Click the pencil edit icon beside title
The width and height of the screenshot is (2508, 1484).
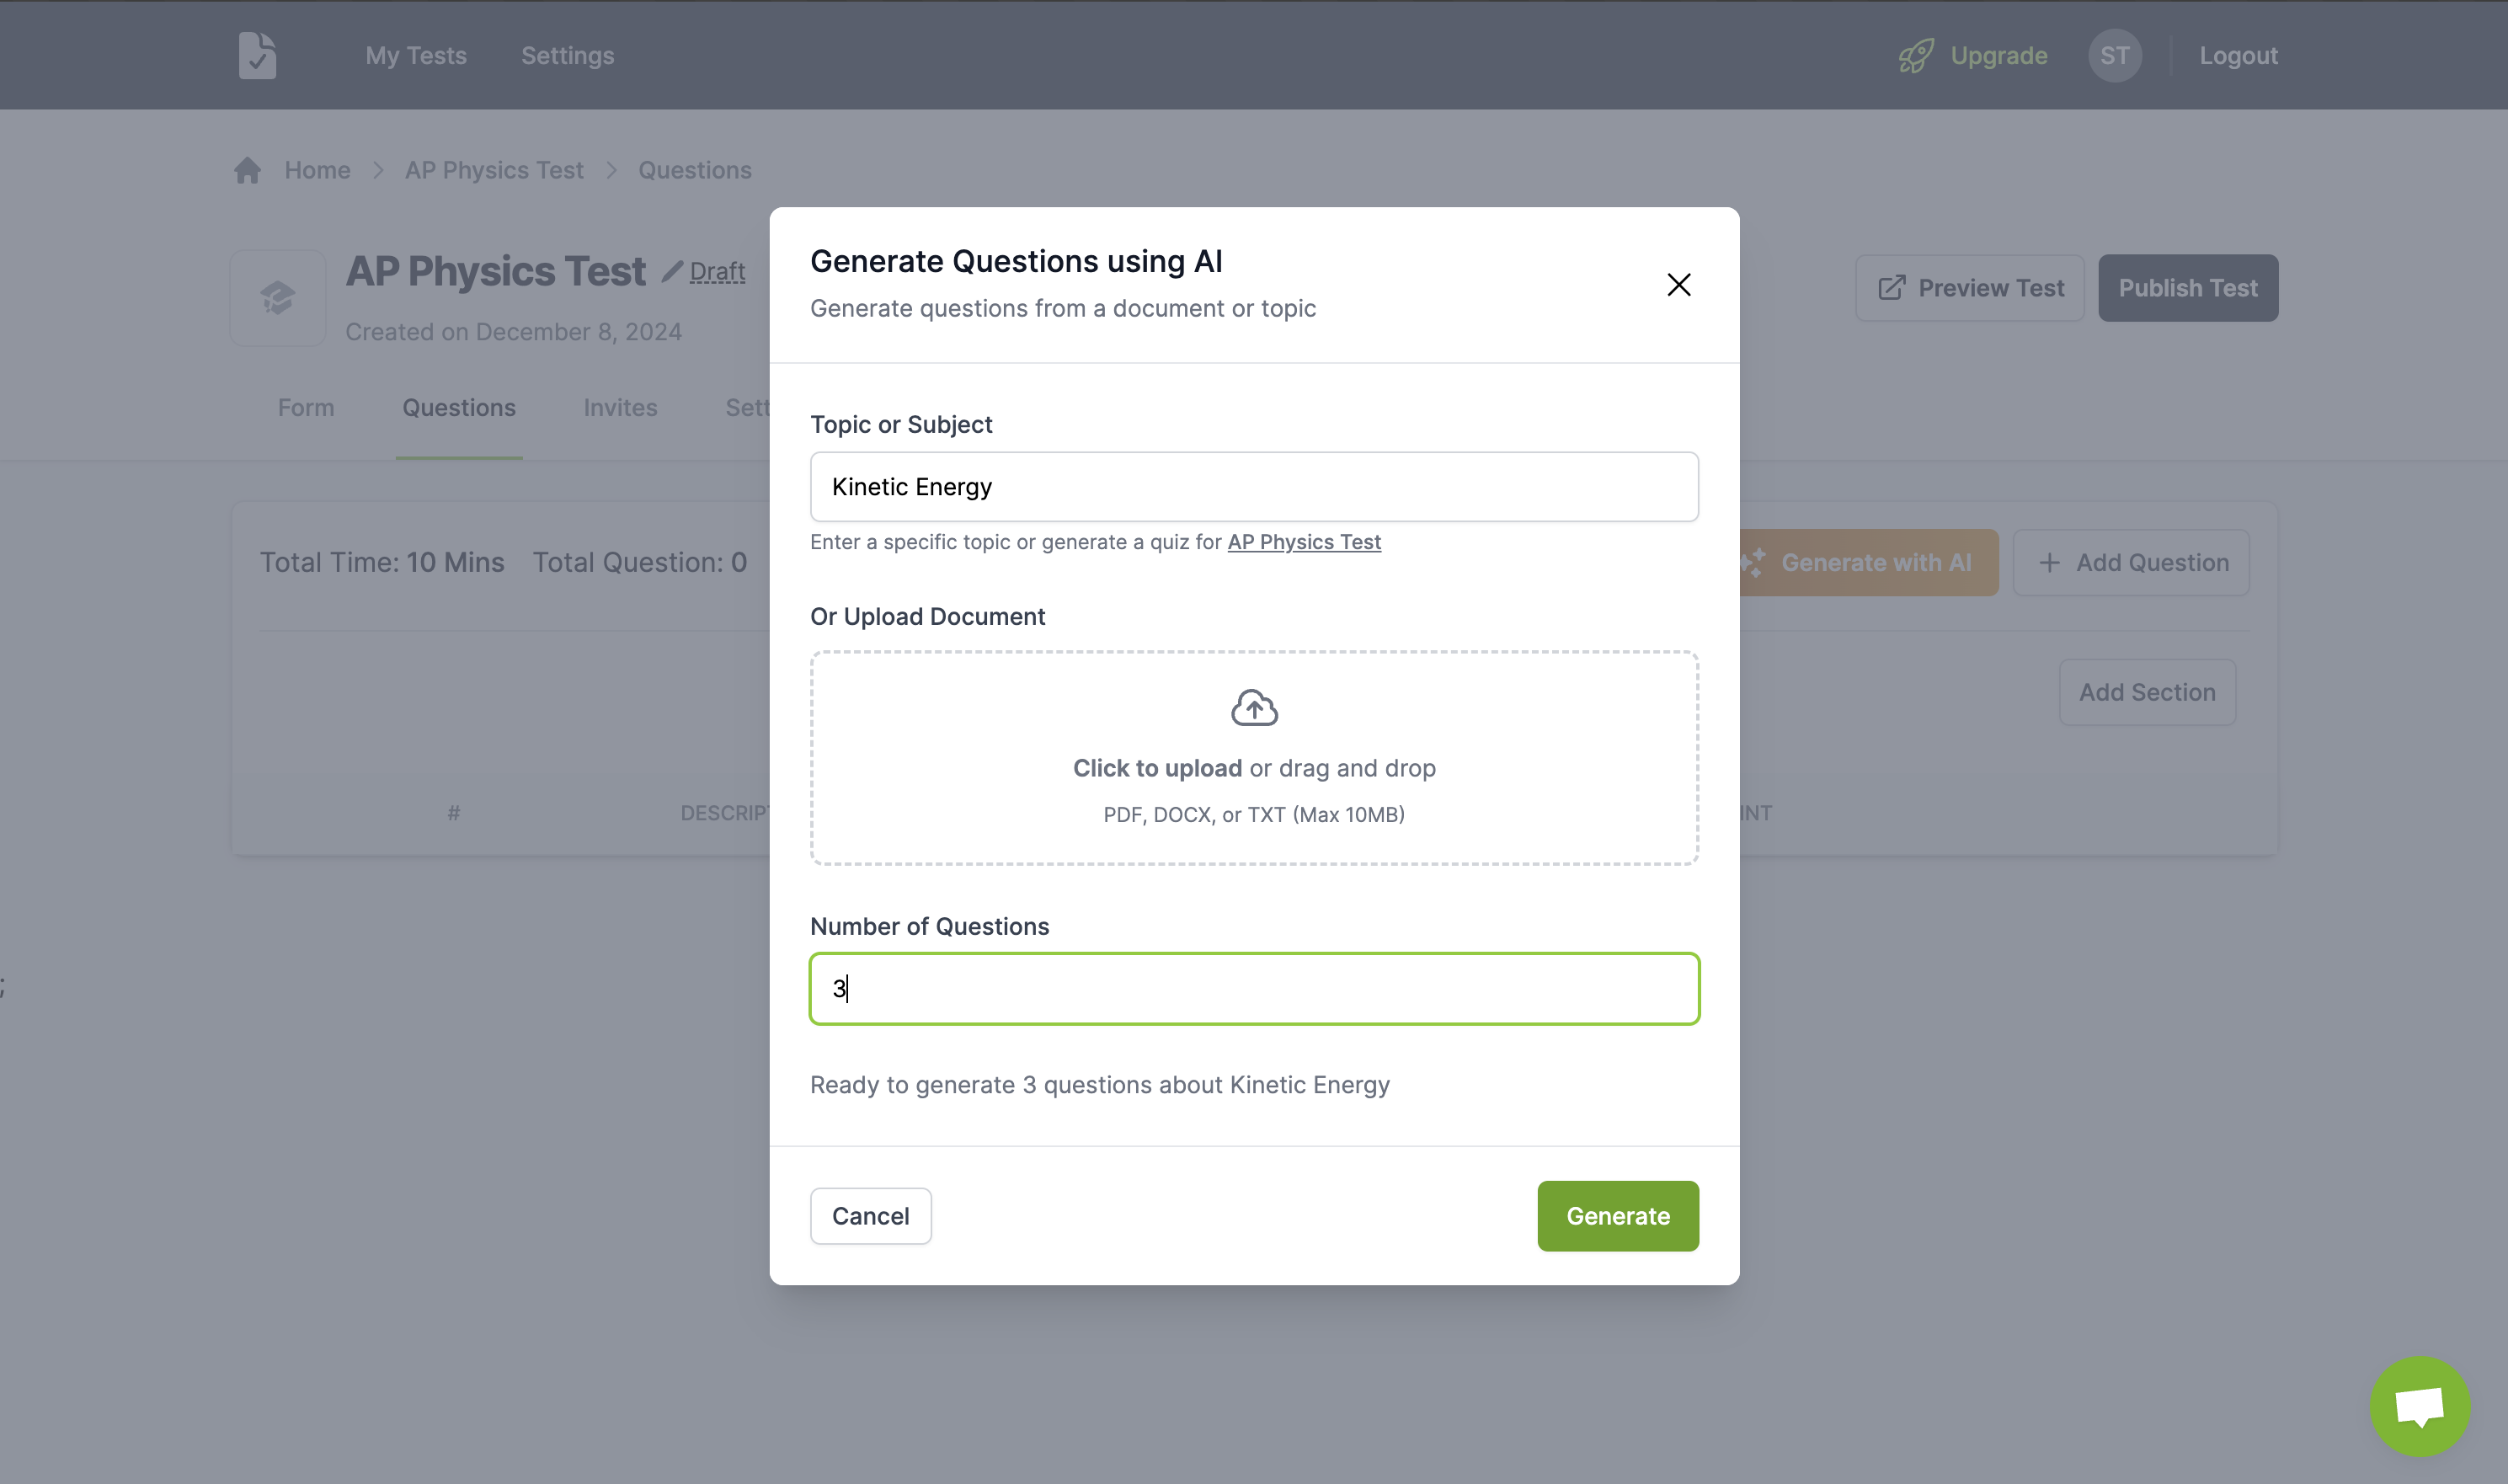point(671,272)
